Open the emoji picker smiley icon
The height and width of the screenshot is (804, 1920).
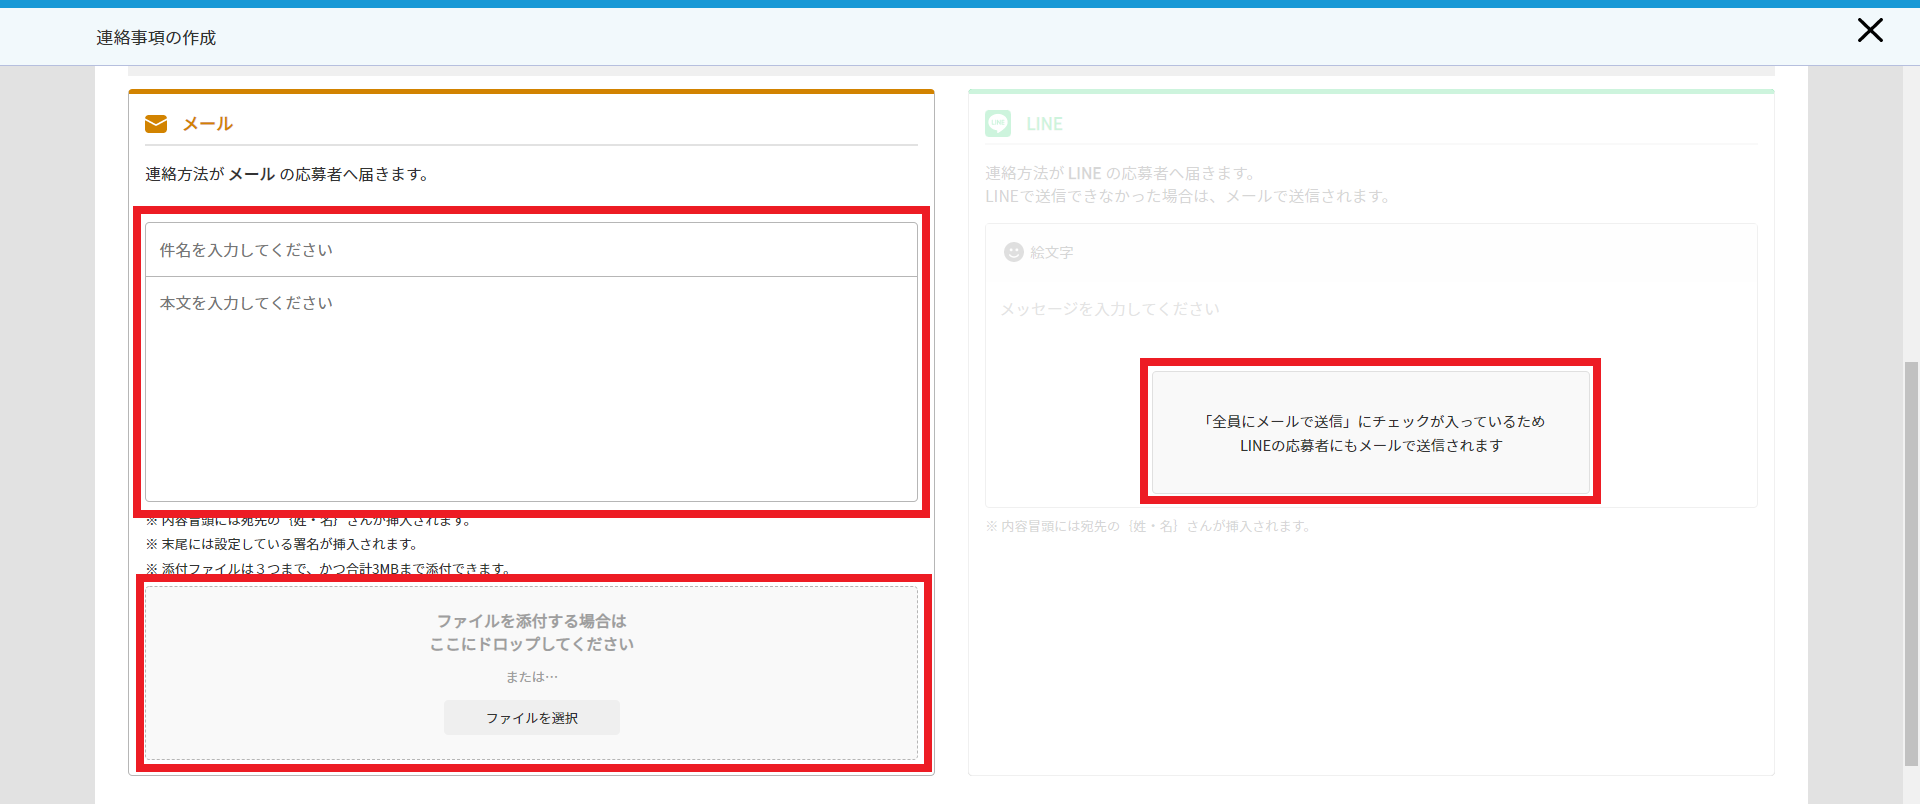1013,252
